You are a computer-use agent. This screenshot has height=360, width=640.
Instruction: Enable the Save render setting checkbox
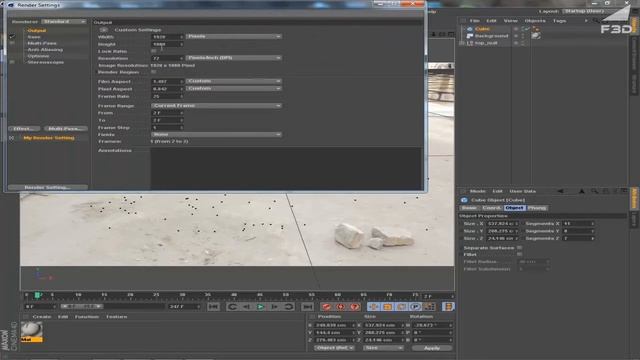pos(12,37)
